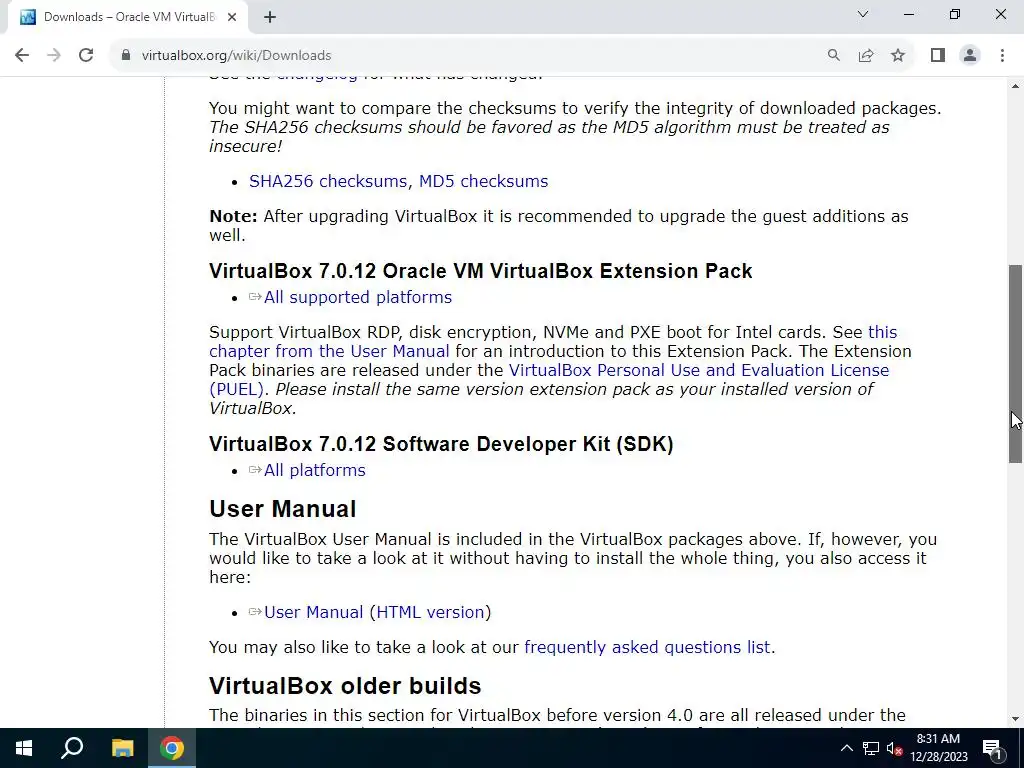
Task: Open Windows taskbar search
Action: (72, 748)
